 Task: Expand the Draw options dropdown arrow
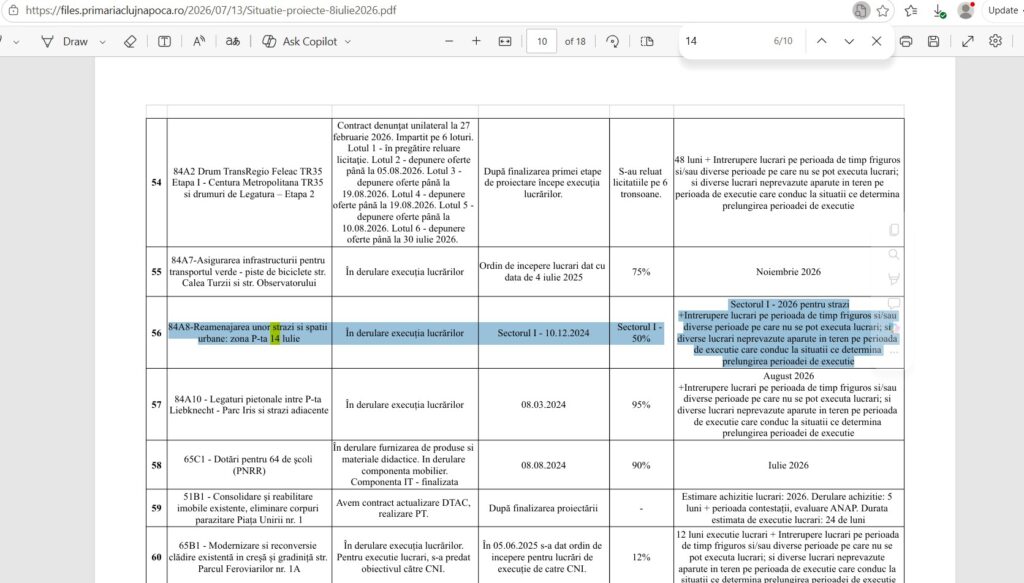pos(103,42)
